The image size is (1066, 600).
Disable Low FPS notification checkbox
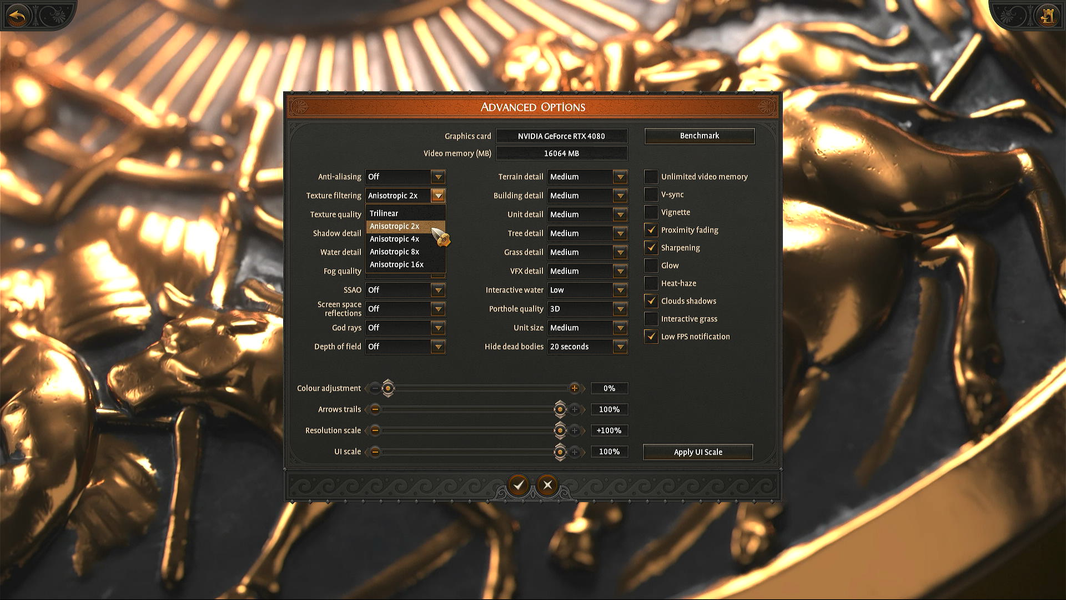pos(651,336)
